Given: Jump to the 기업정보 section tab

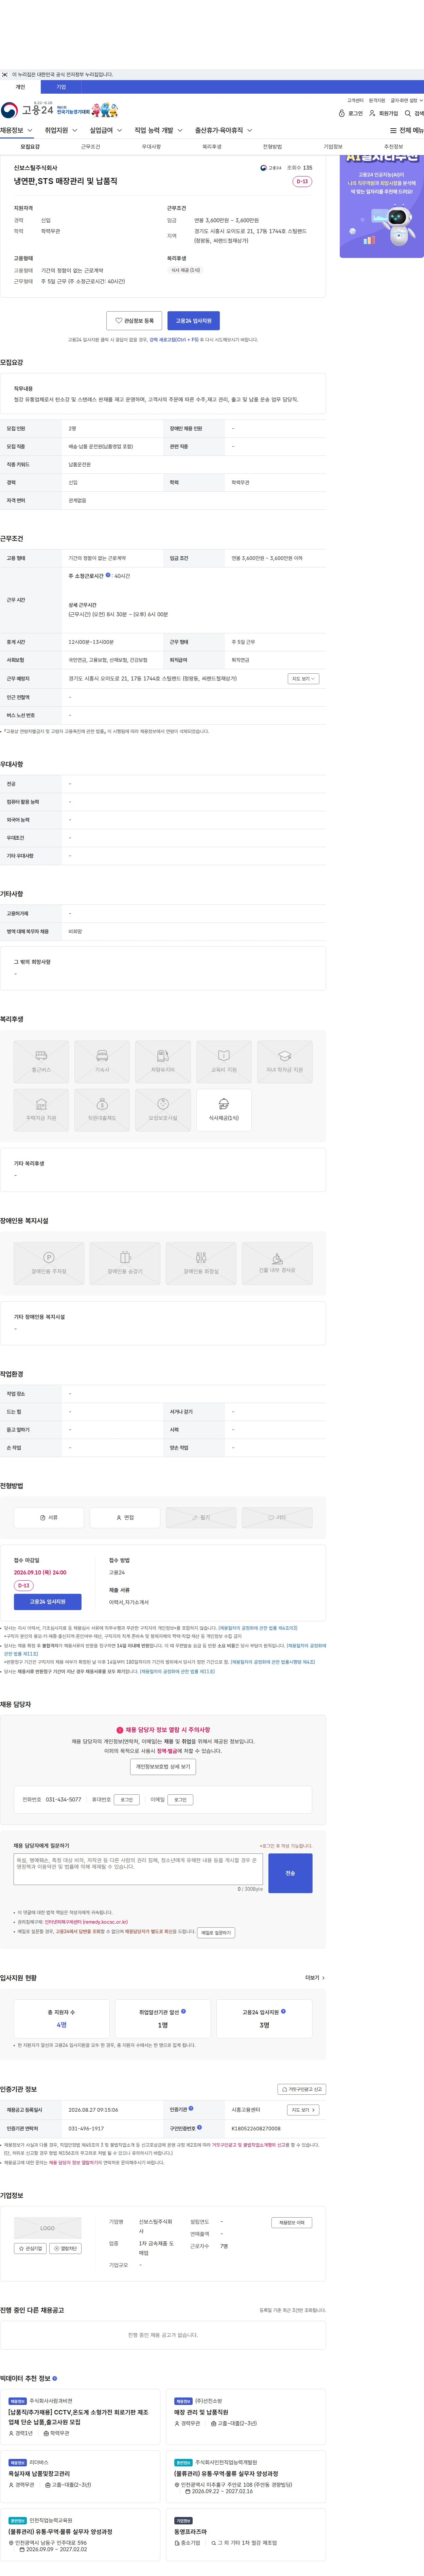Looking at the screenshot, I should (x=333, y=147).
